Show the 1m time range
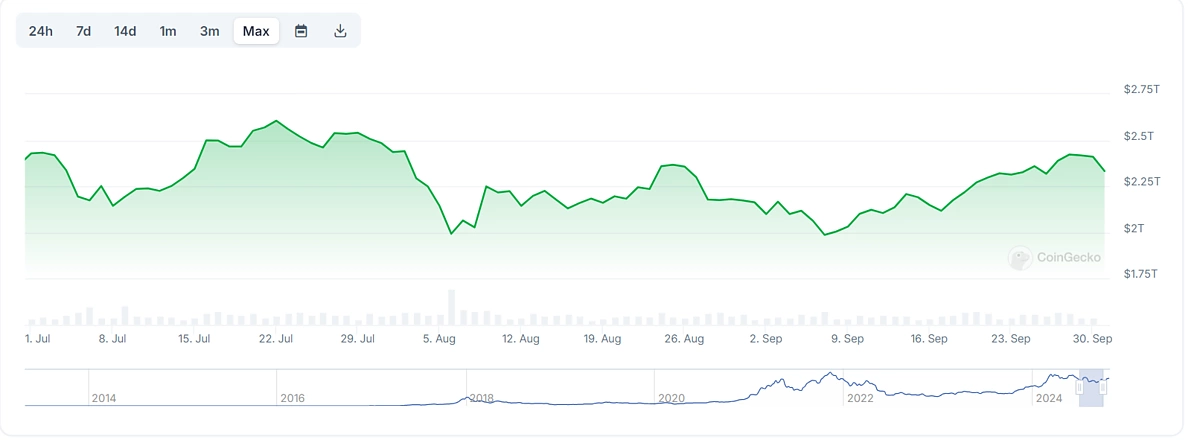Viewport: 1200px width, 440px height. pos(168,31)
